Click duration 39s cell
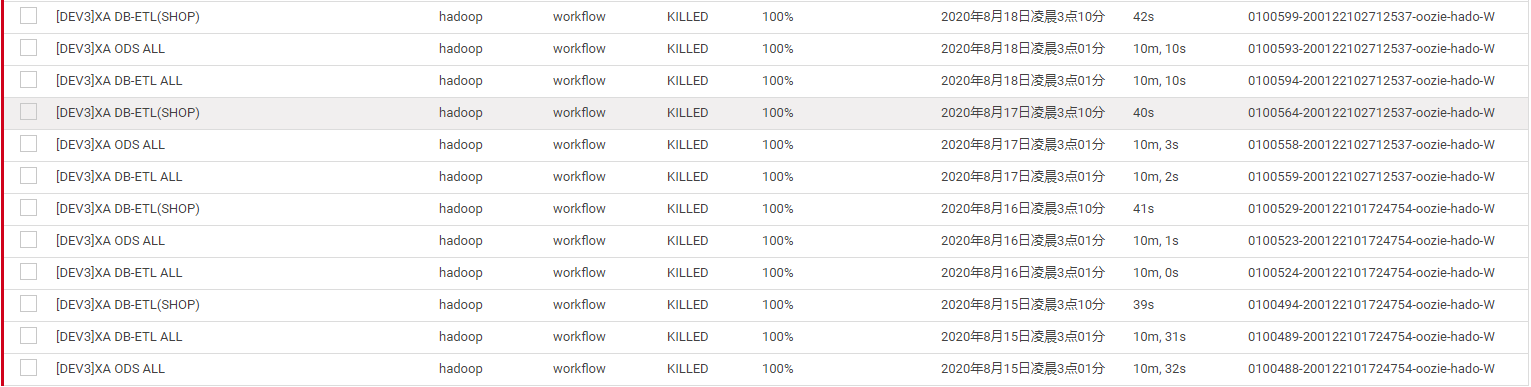The height and width of the screenshot is (387, 1531). 1143,305
